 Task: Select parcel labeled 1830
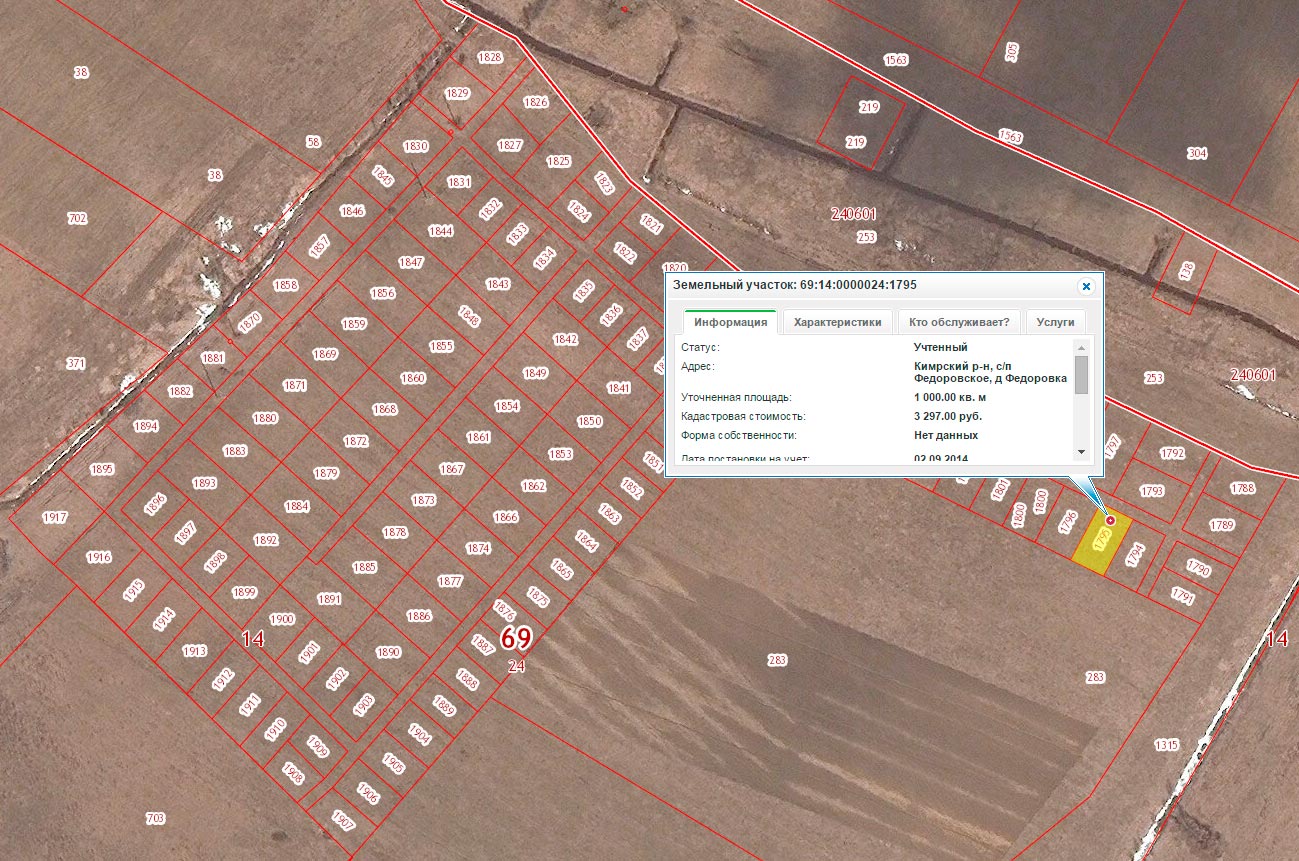tap(416, 146)
